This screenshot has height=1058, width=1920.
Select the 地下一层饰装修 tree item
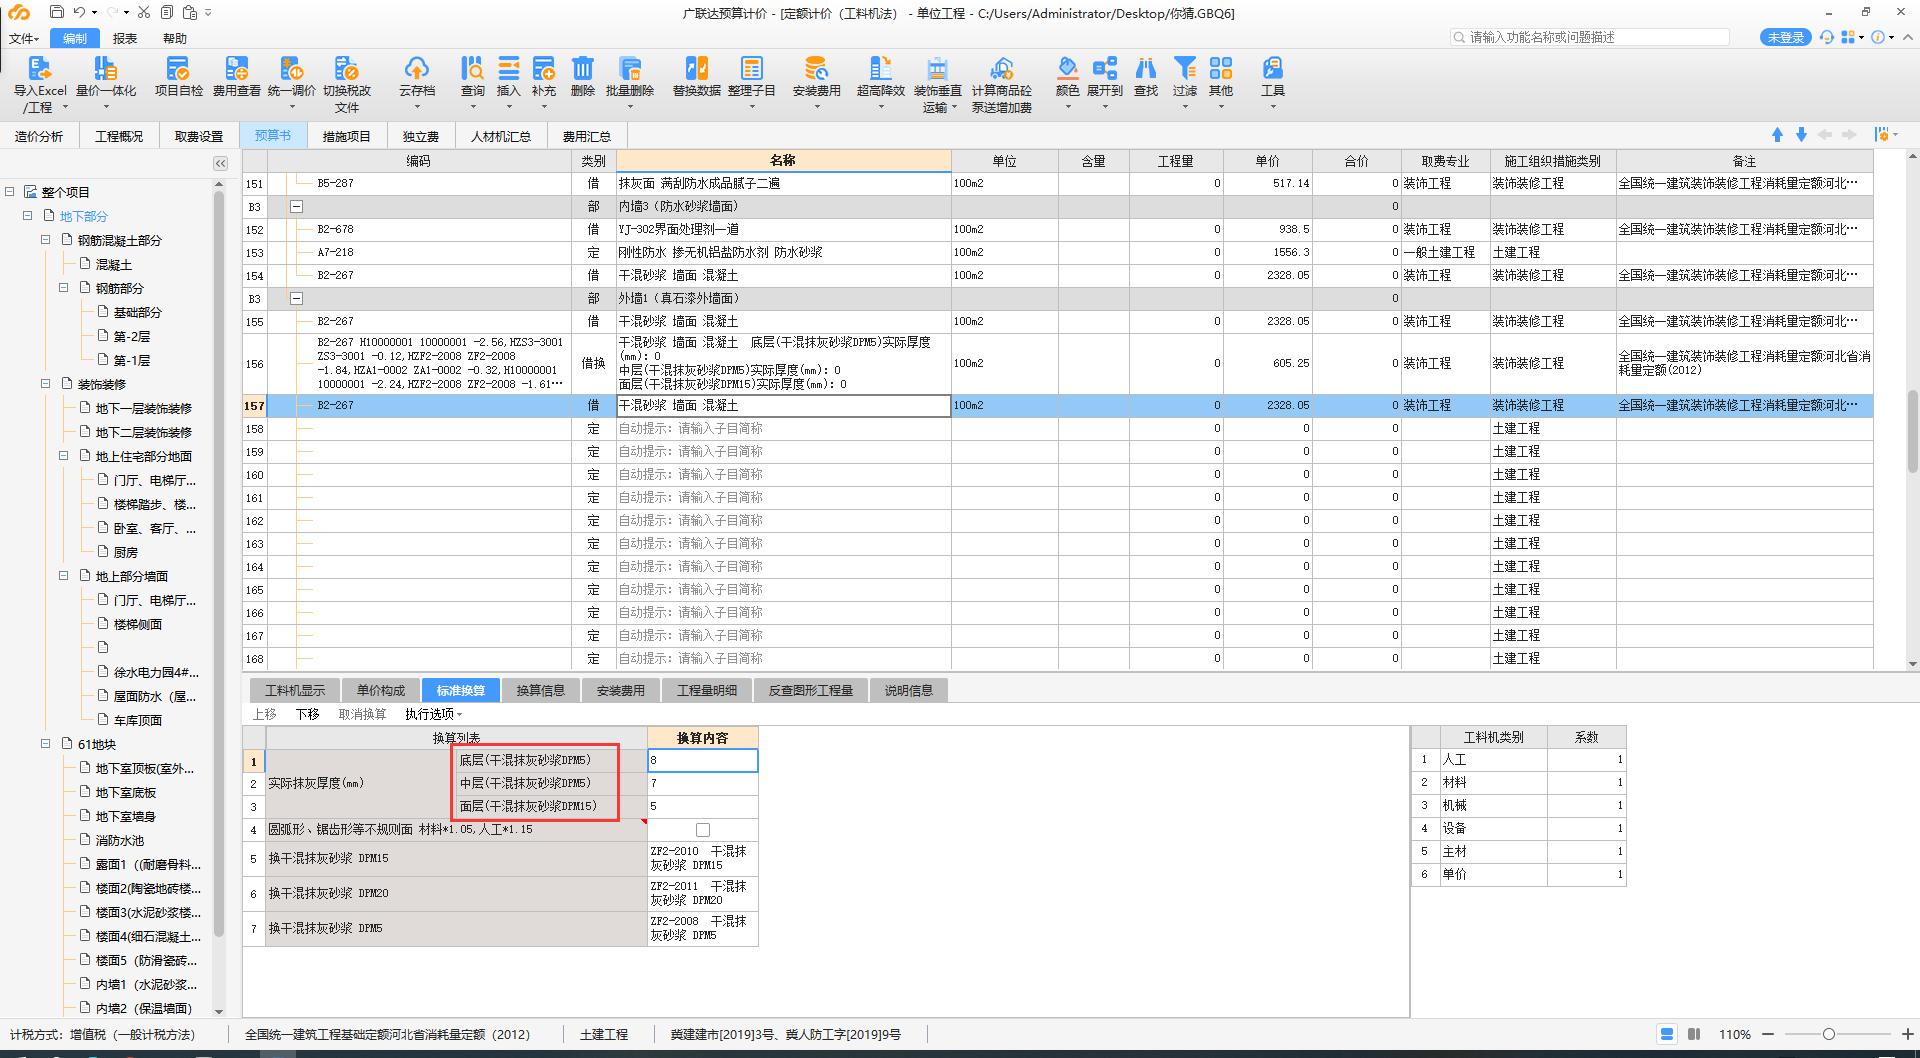(143, 408)
